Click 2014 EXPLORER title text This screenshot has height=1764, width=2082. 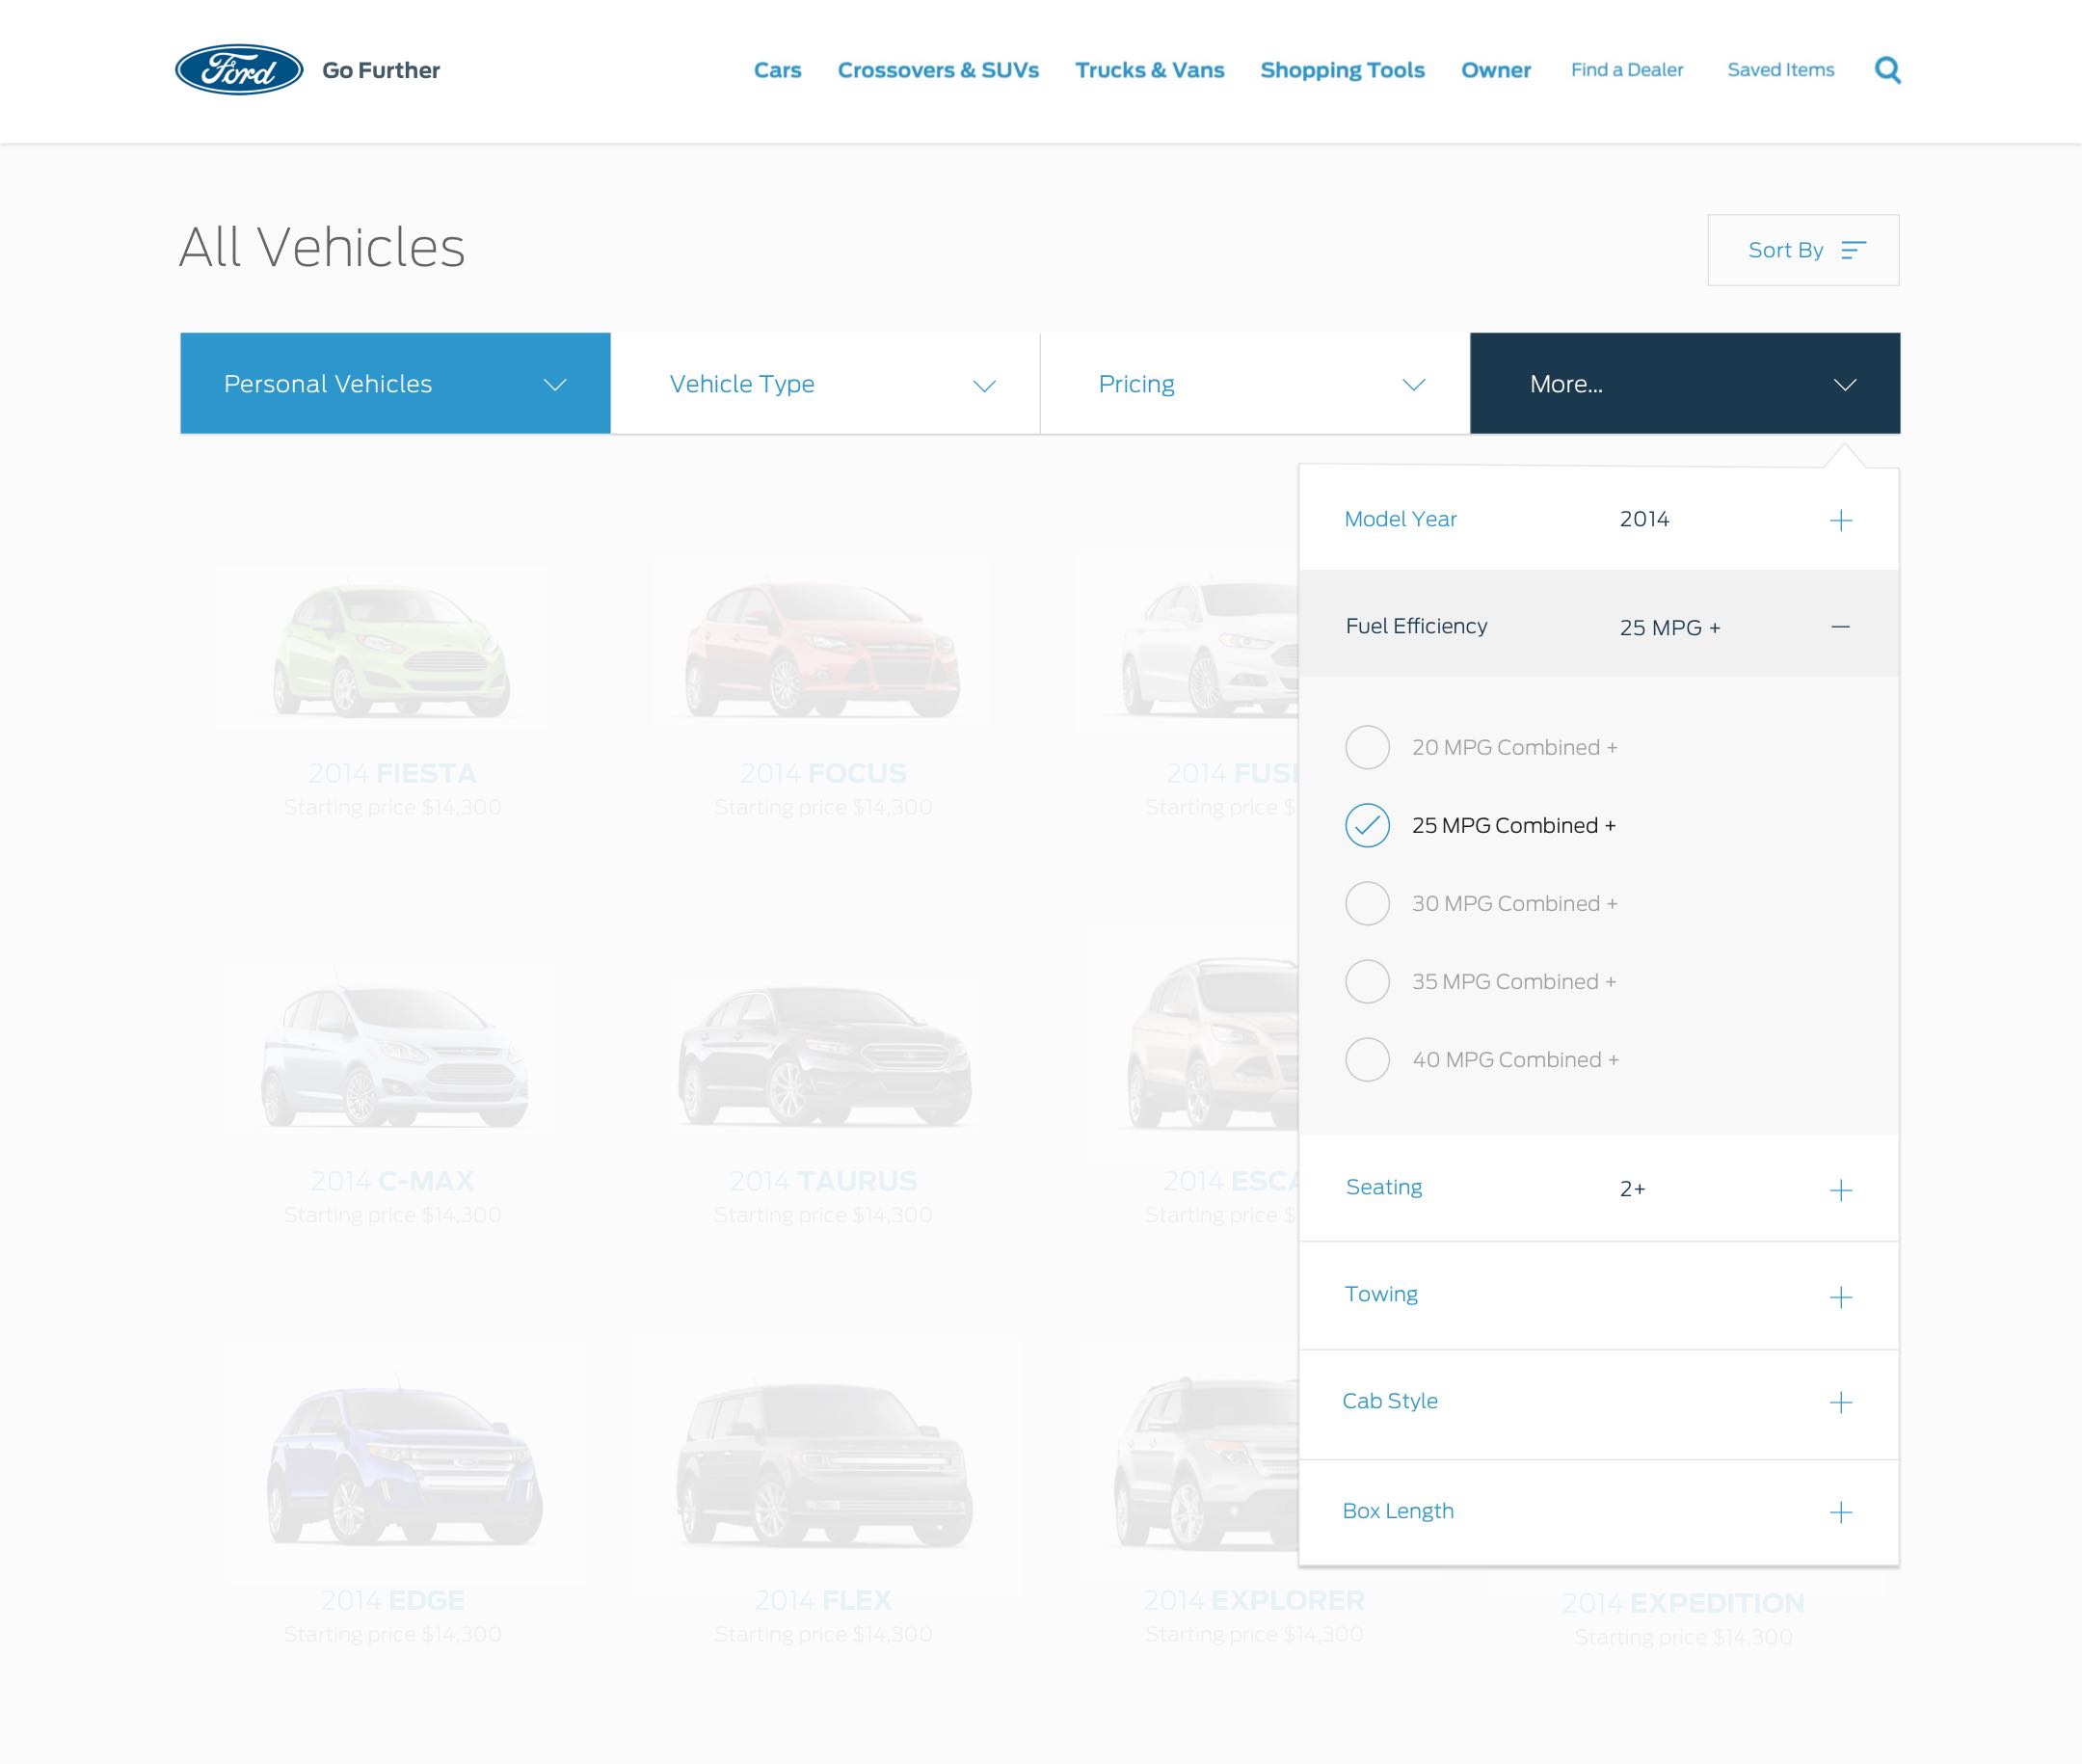(1254, 1600)
